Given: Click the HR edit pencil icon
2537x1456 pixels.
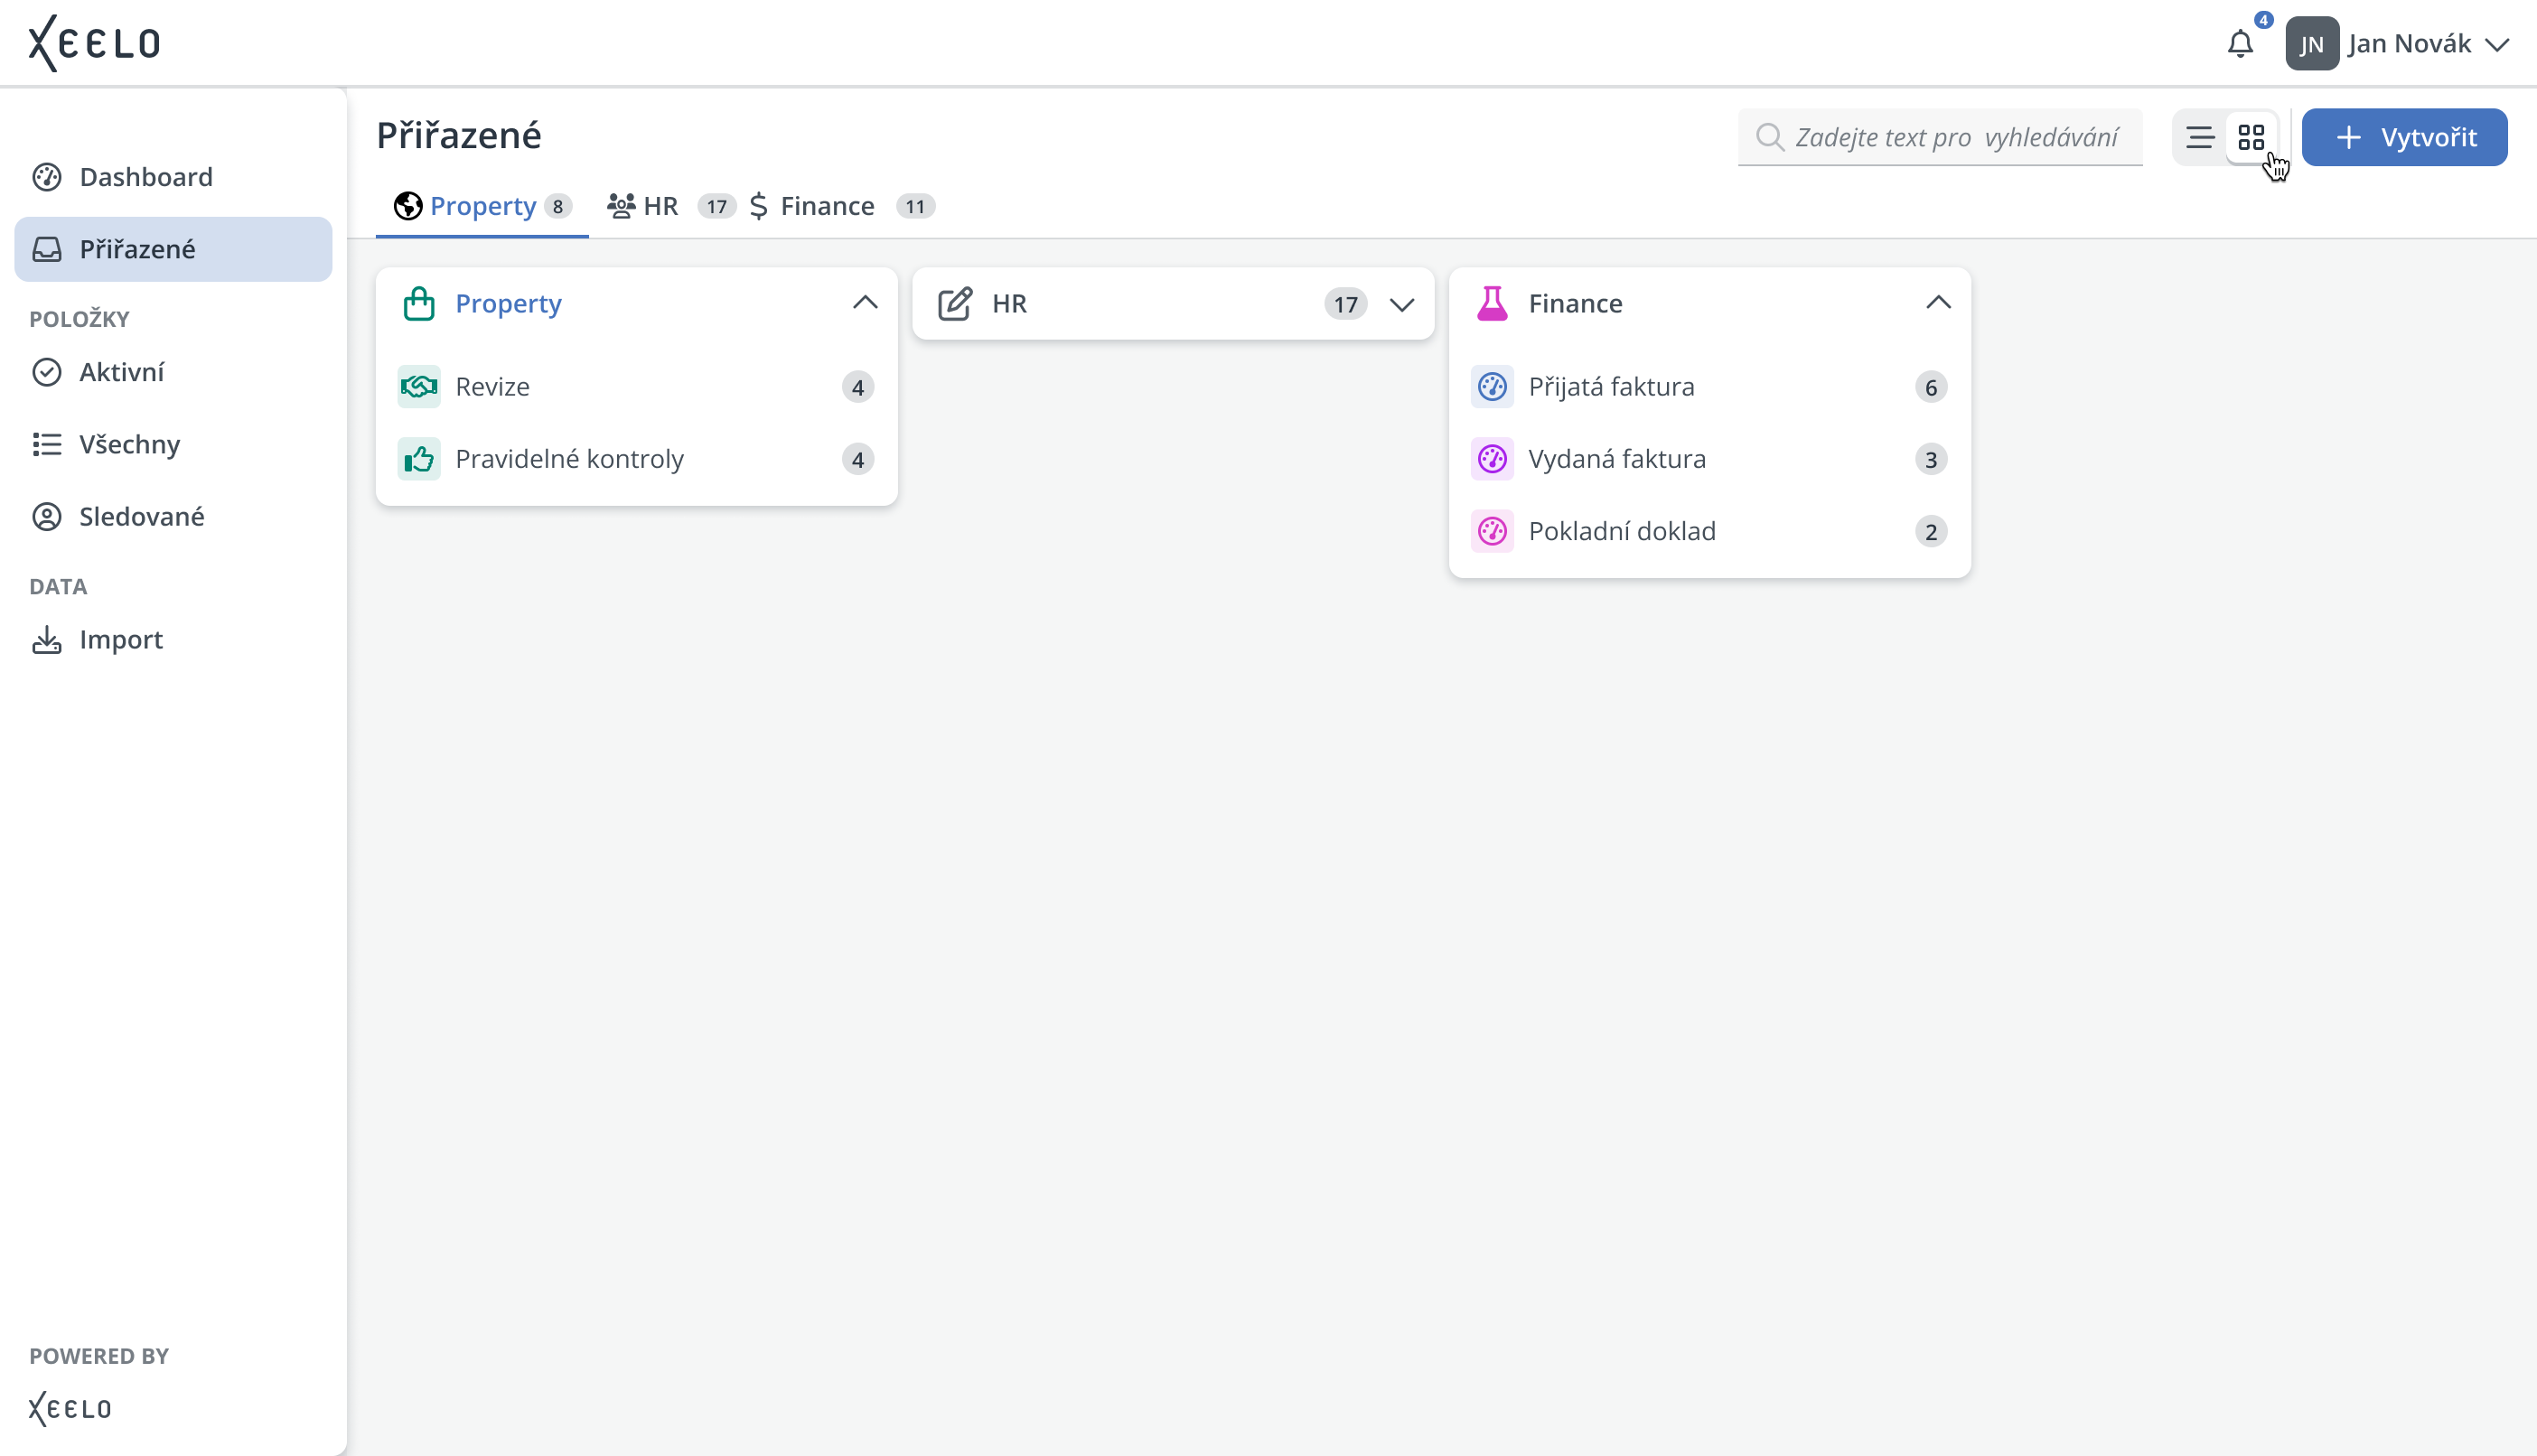Looking at the screenshot, I should click(955, 303).
